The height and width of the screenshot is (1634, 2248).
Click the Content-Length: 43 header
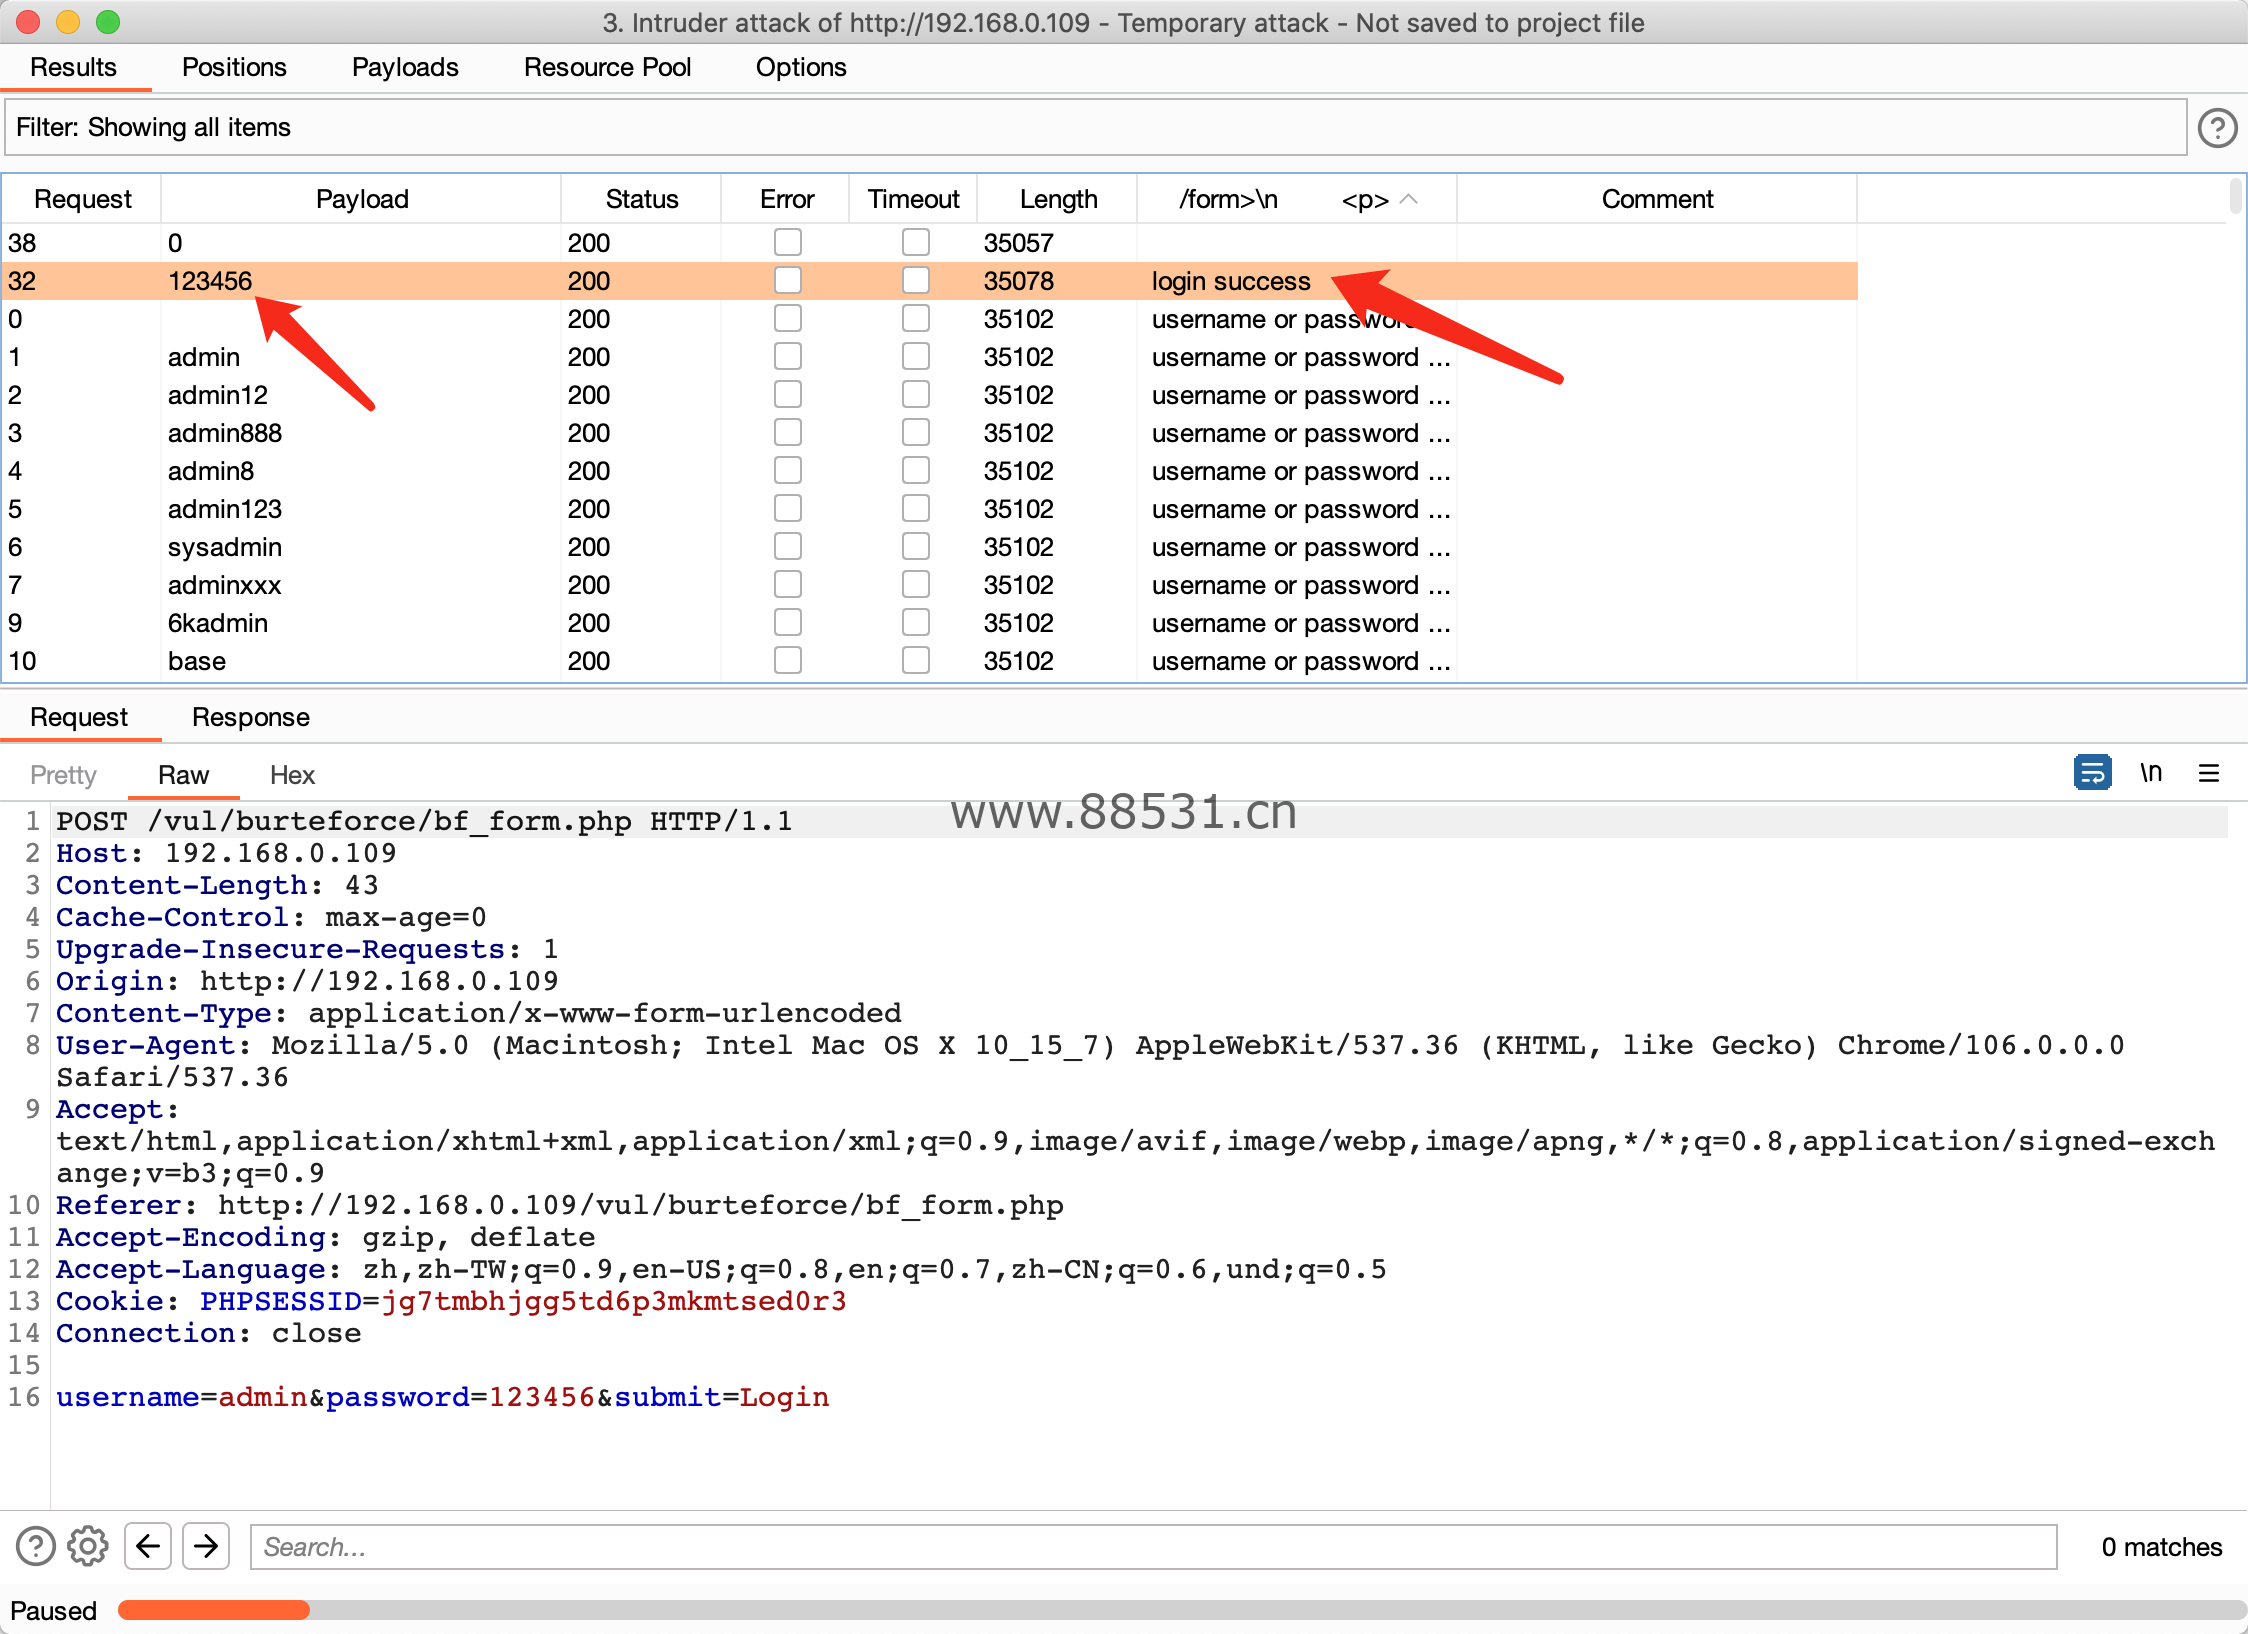click(217, 885)
